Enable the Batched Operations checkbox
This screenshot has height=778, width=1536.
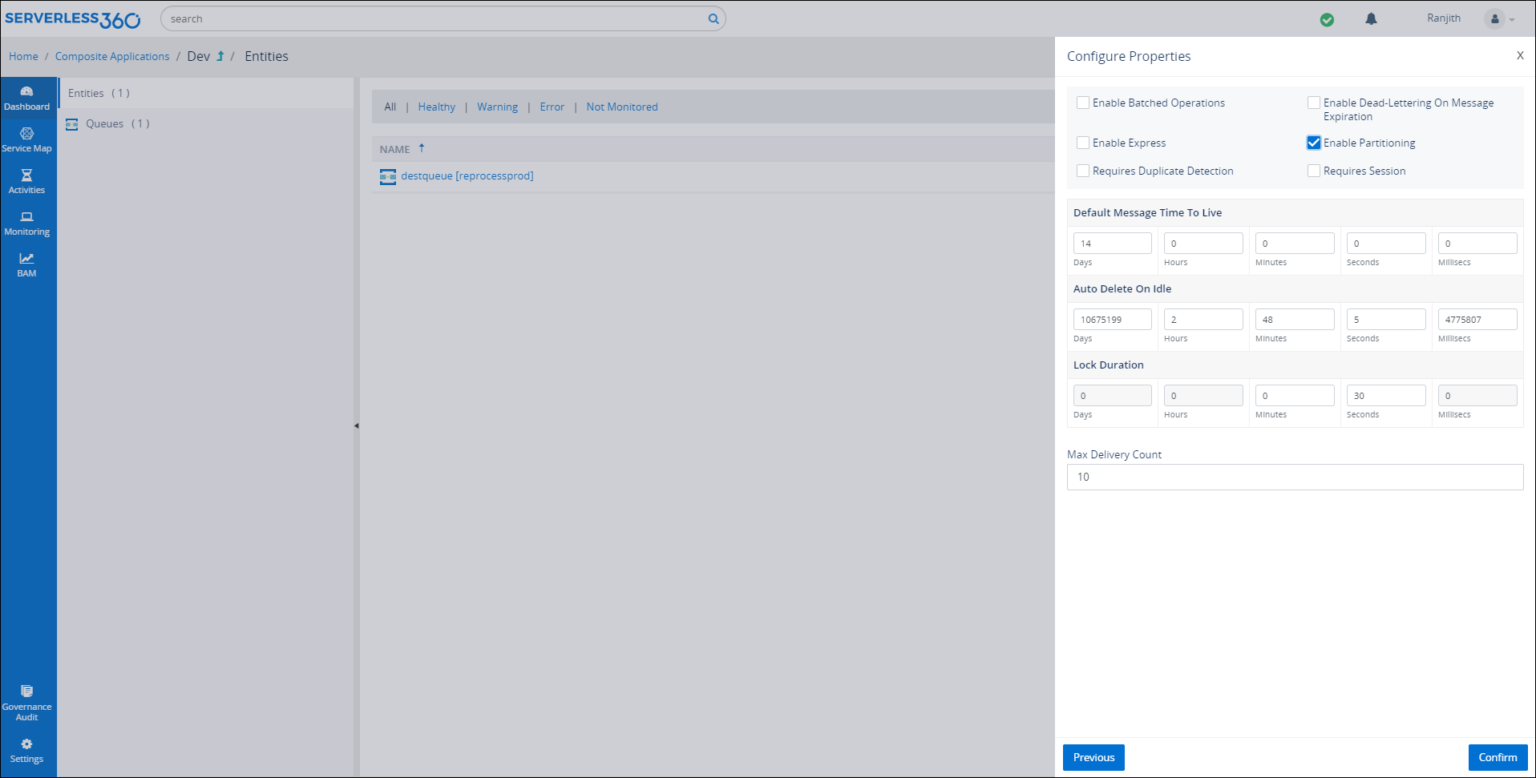(x=1083, y=102)
